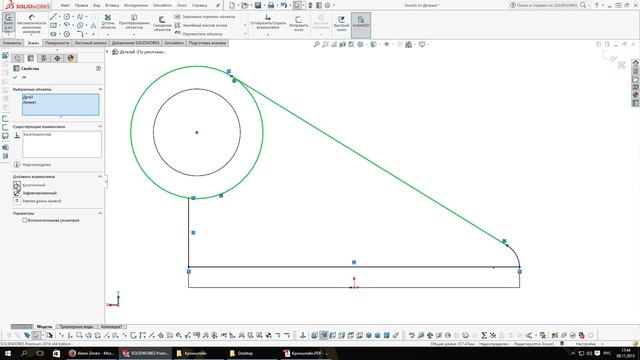Screen dimensions: 640x360
Task: Select the tangency entry in Existing Relations list
Action: tap(37, 134)
